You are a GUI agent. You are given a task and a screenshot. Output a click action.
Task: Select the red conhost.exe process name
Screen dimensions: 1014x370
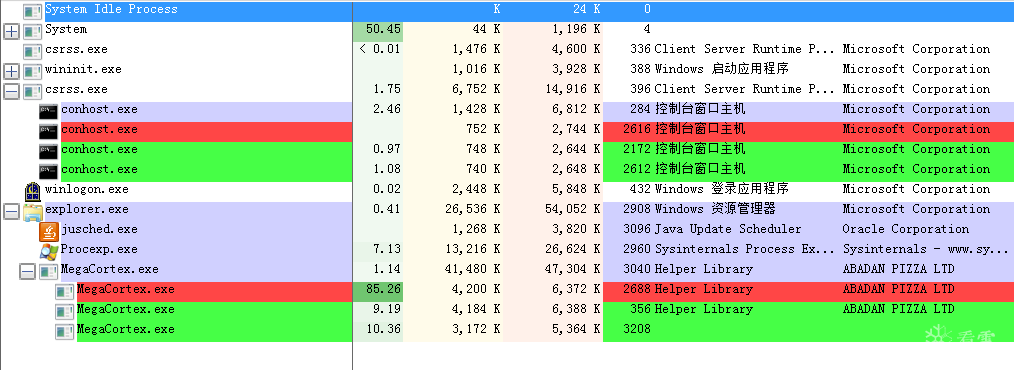(x=99, y=129)
